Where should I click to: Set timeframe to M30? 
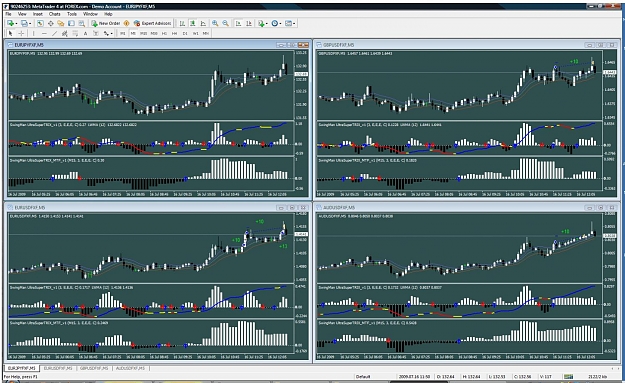(154, 33)
